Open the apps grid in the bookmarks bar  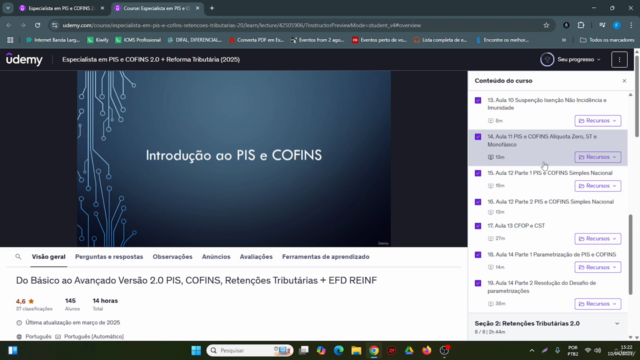click(x=10, y=40)
